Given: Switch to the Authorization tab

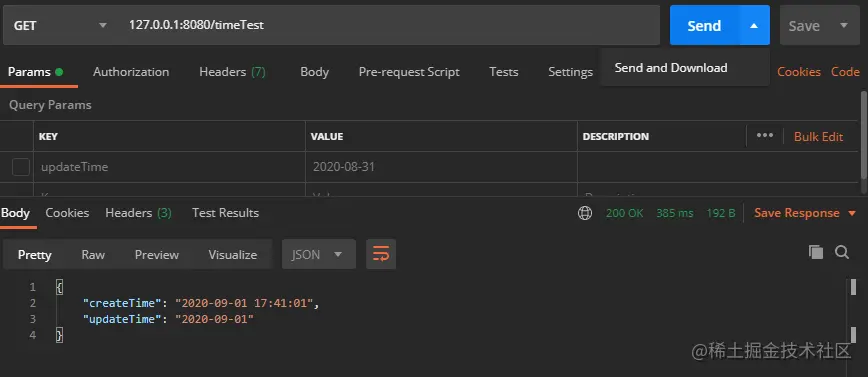Looking at the screenshot, I should [131, 72].
